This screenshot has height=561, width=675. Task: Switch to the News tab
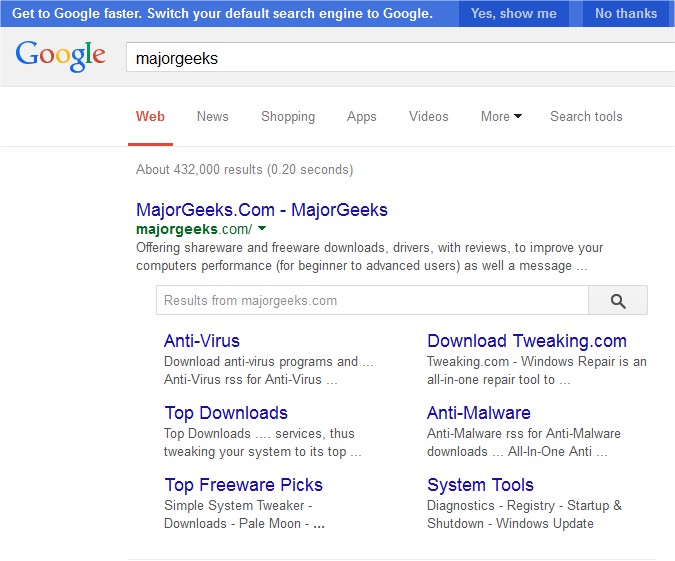[x=213, y=116]
